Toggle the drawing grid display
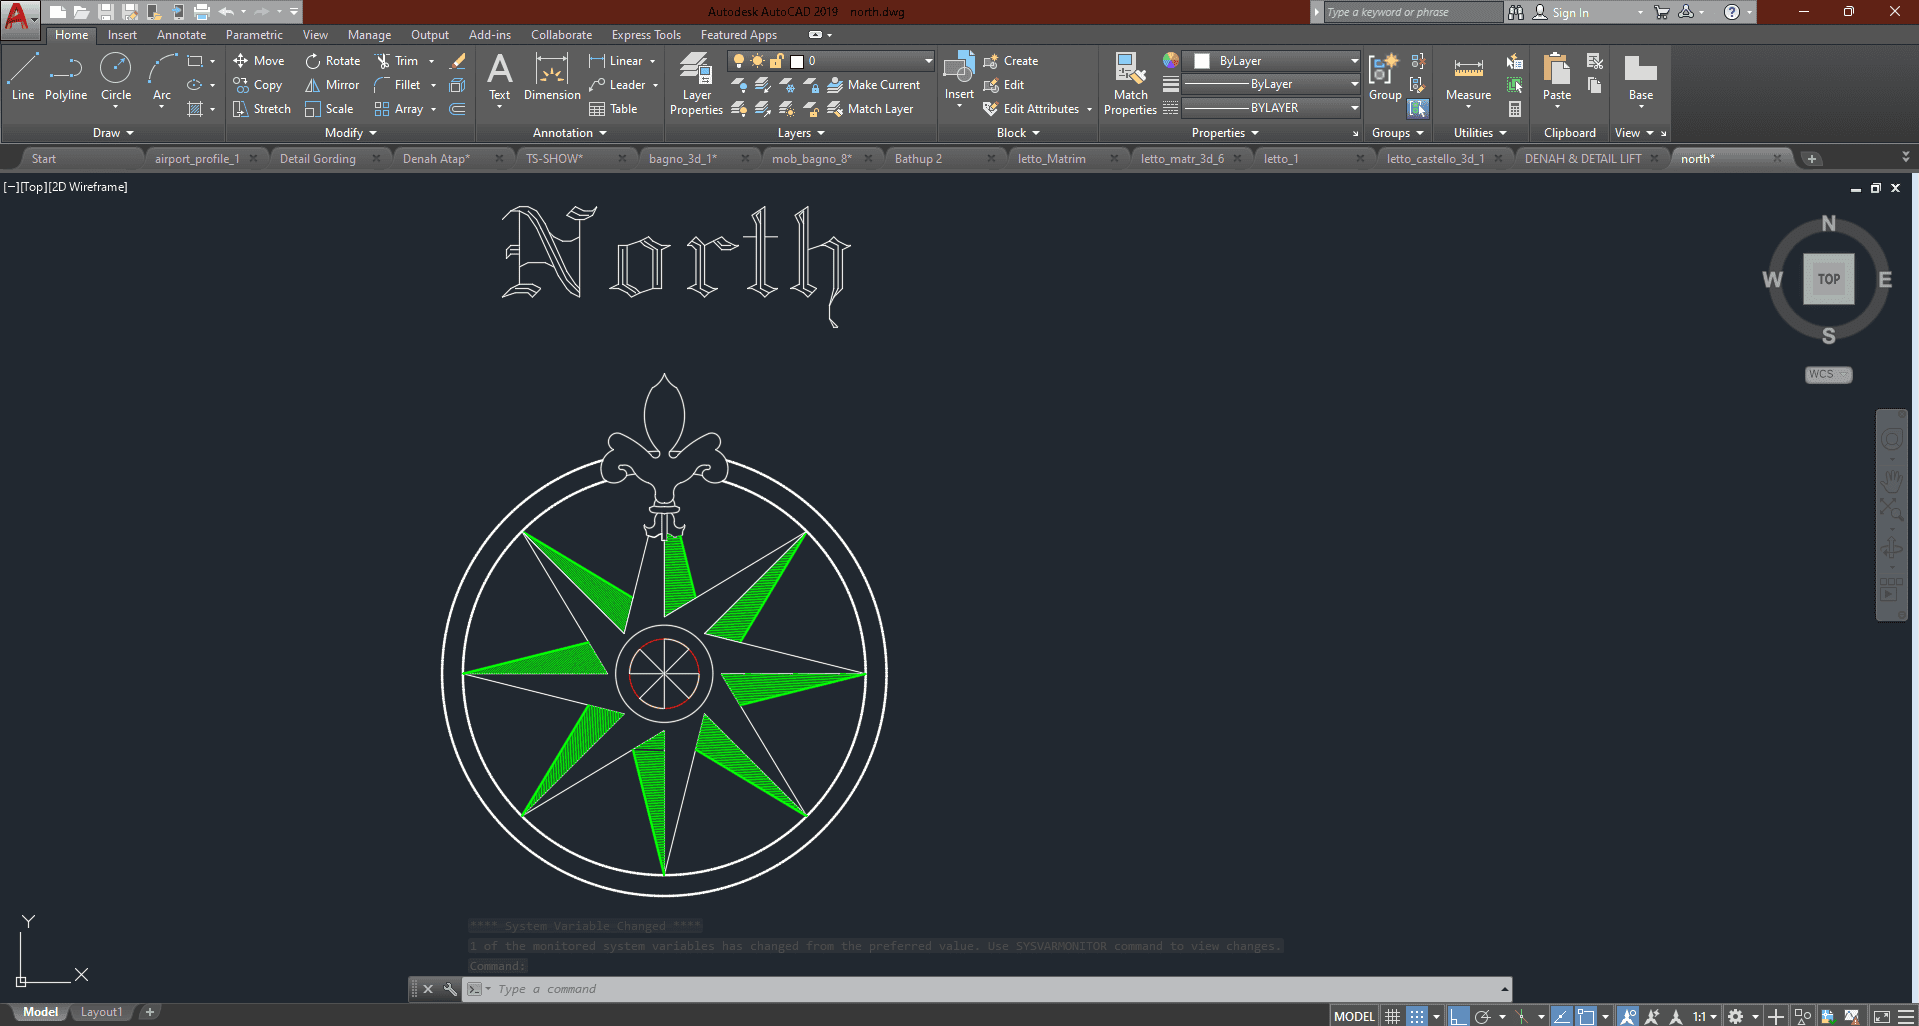This screenshot has height=1026, width=1919. point(1392,1016)
